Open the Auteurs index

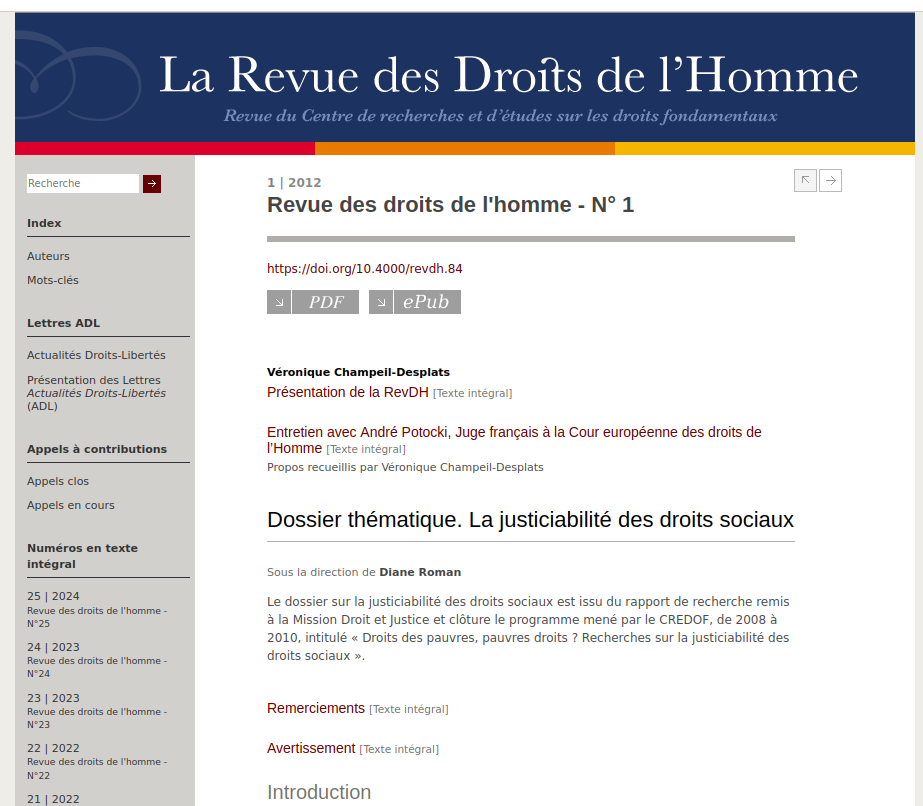(x=48, y=256)
